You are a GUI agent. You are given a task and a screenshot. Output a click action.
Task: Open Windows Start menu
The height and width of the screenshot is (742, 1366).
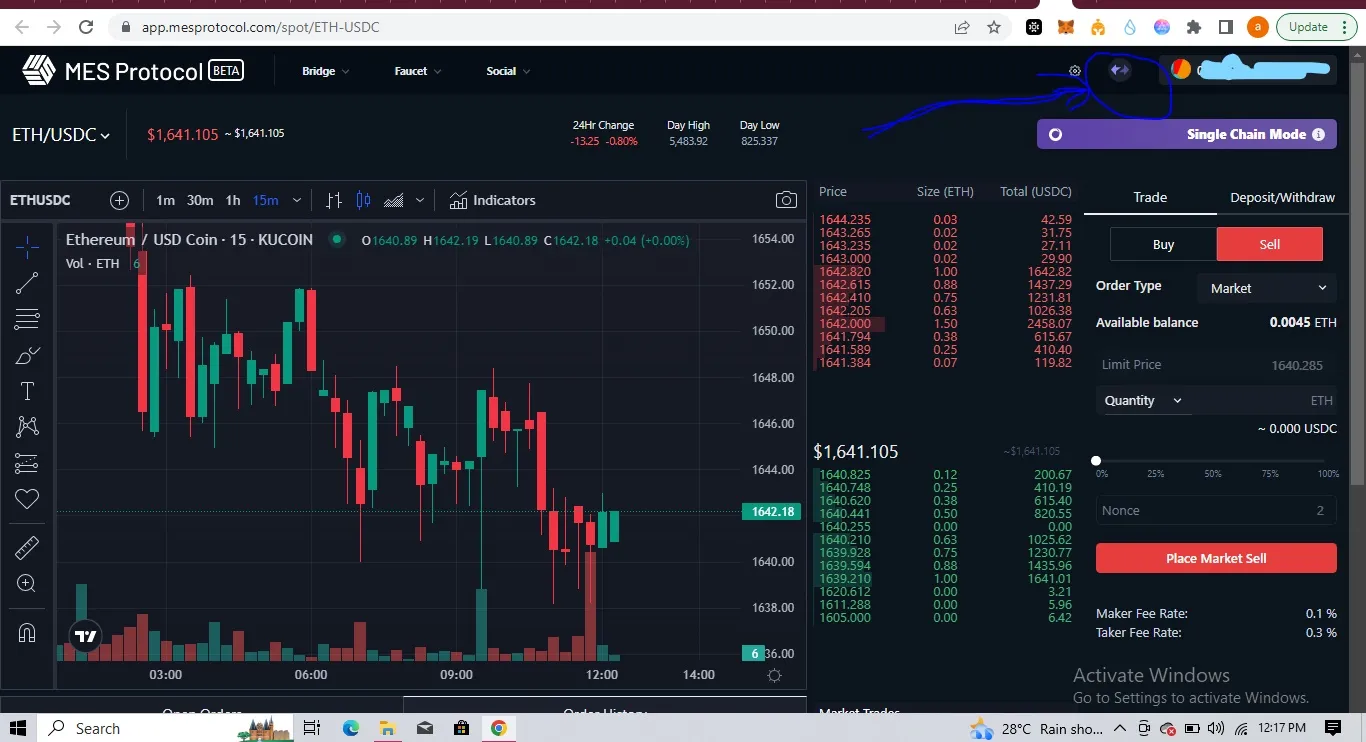(19, 728)
